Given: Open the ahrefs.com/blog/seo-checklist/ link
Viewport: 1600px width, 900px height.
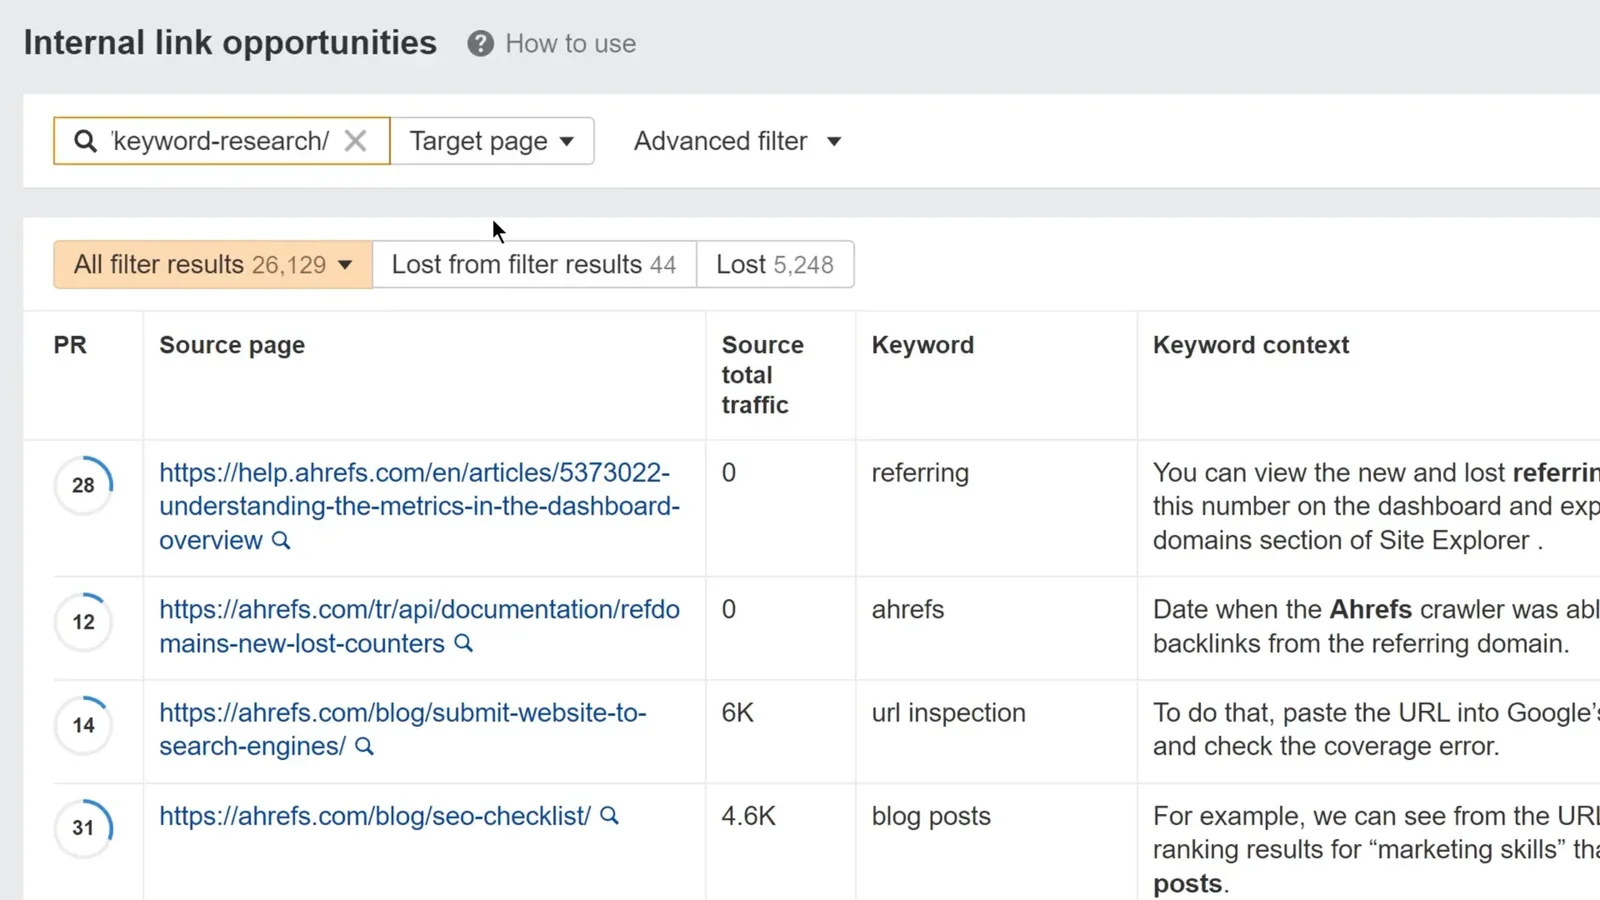Looking at the screenshot, I should [x=375, y=816].
